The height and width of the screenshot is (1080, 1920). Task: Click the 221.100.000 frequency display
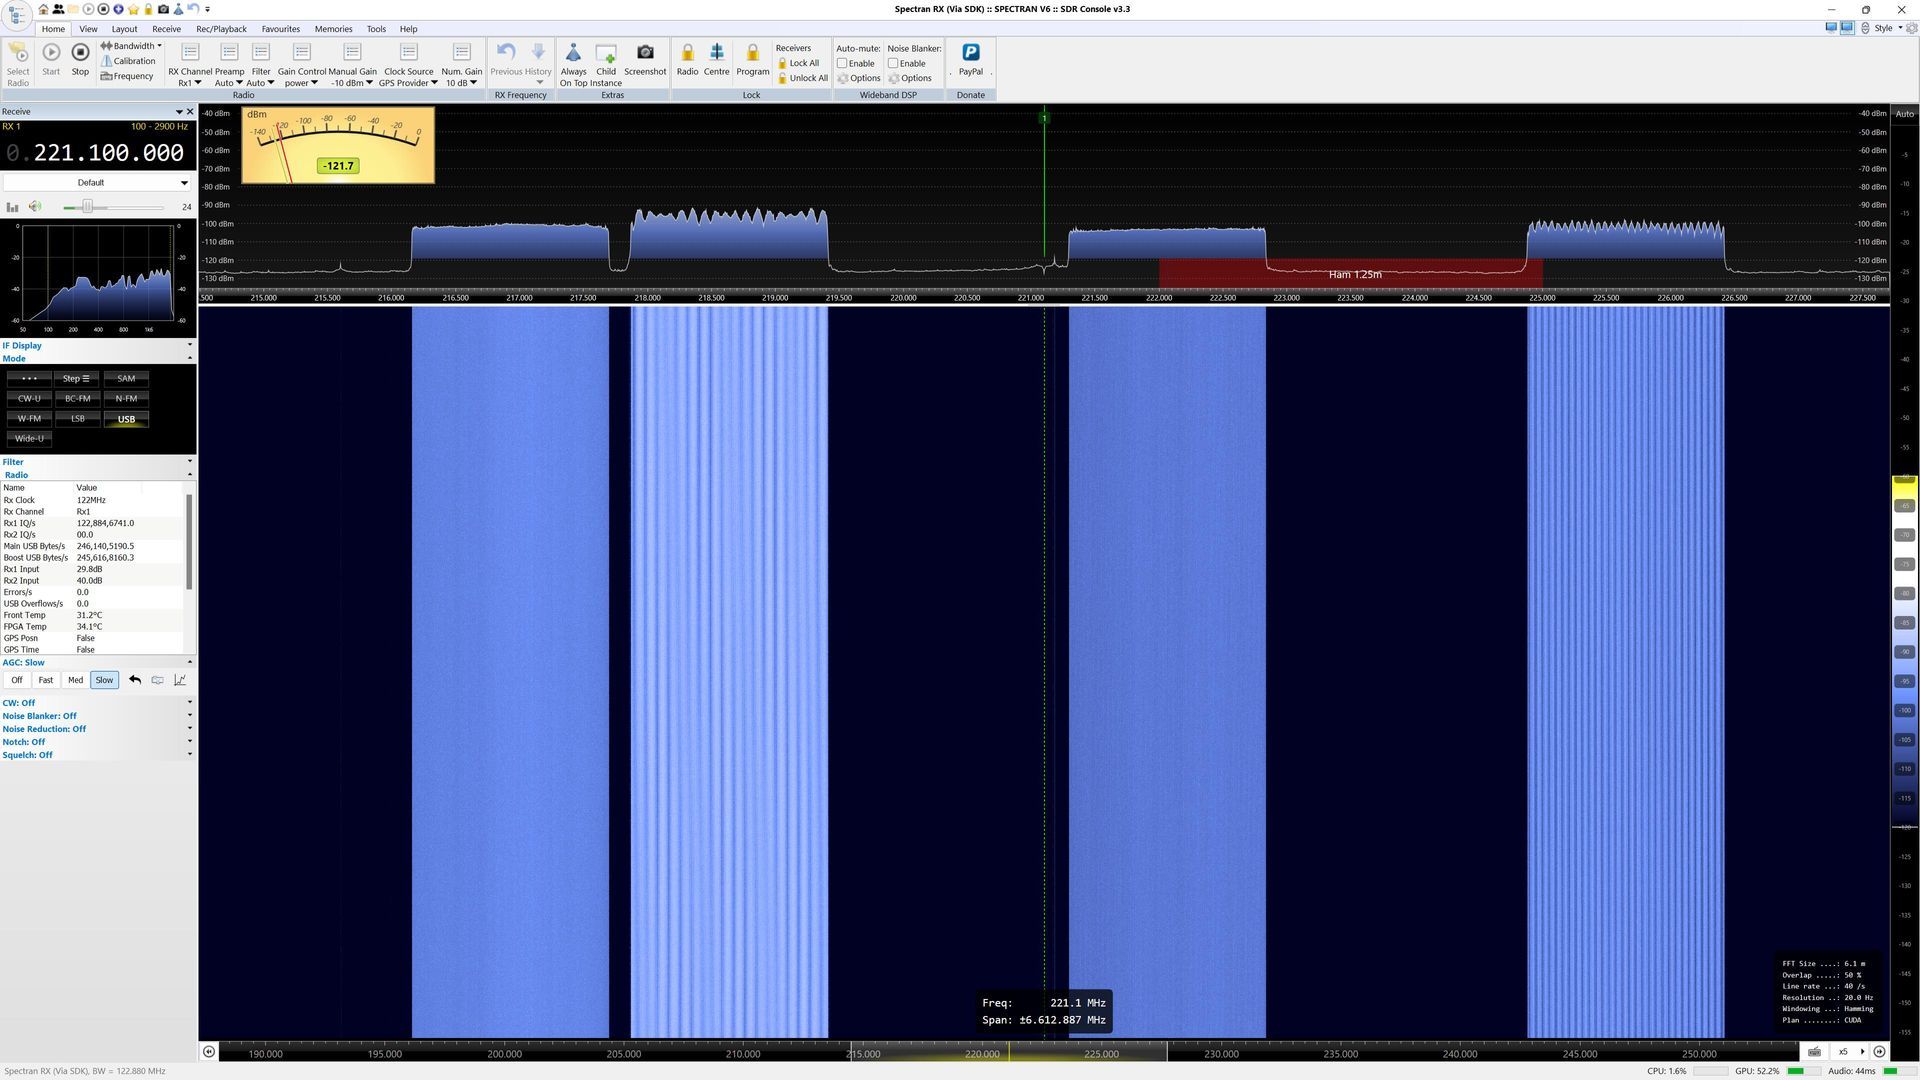tap(108, 153)
